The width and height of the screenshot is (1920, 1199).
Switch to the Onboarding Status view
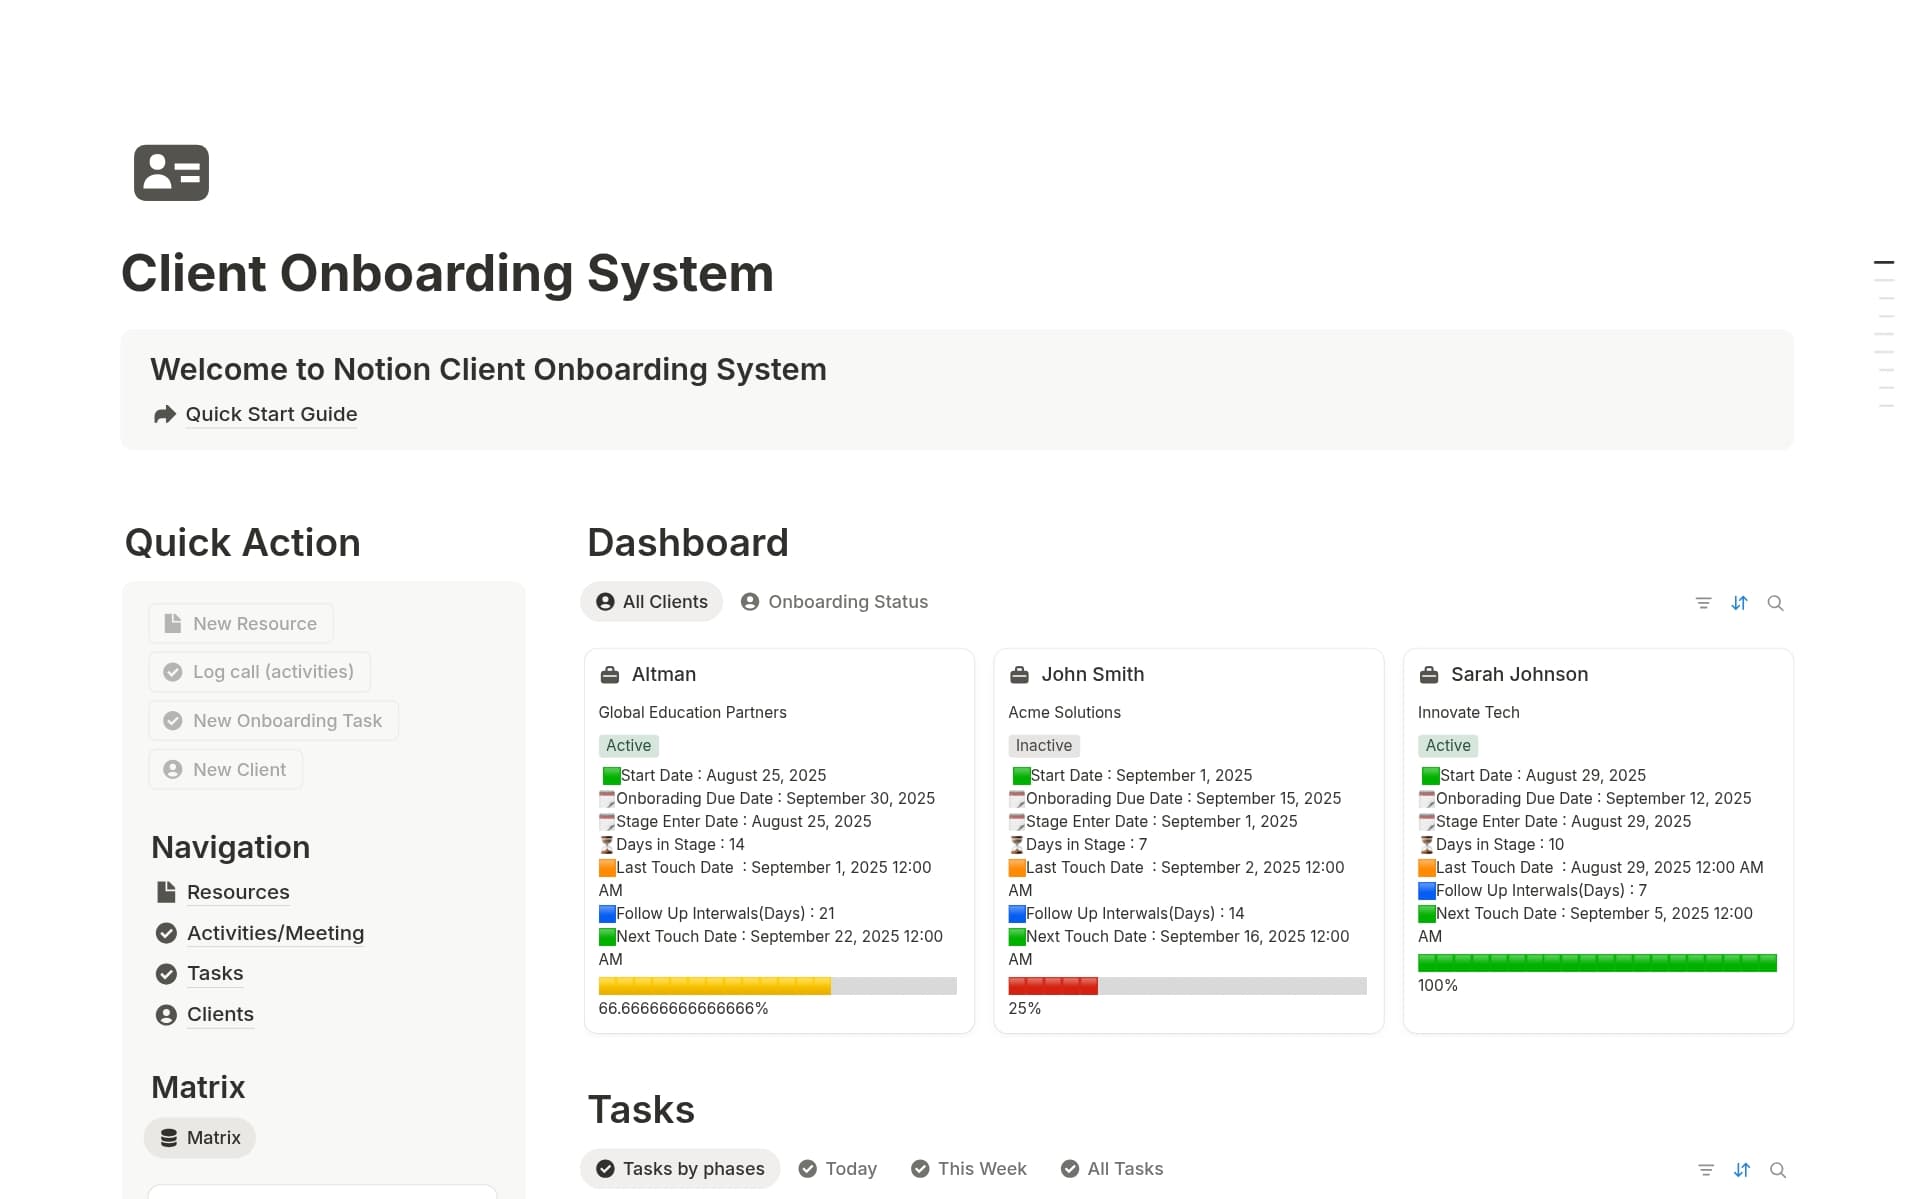(x=835, y=601)
